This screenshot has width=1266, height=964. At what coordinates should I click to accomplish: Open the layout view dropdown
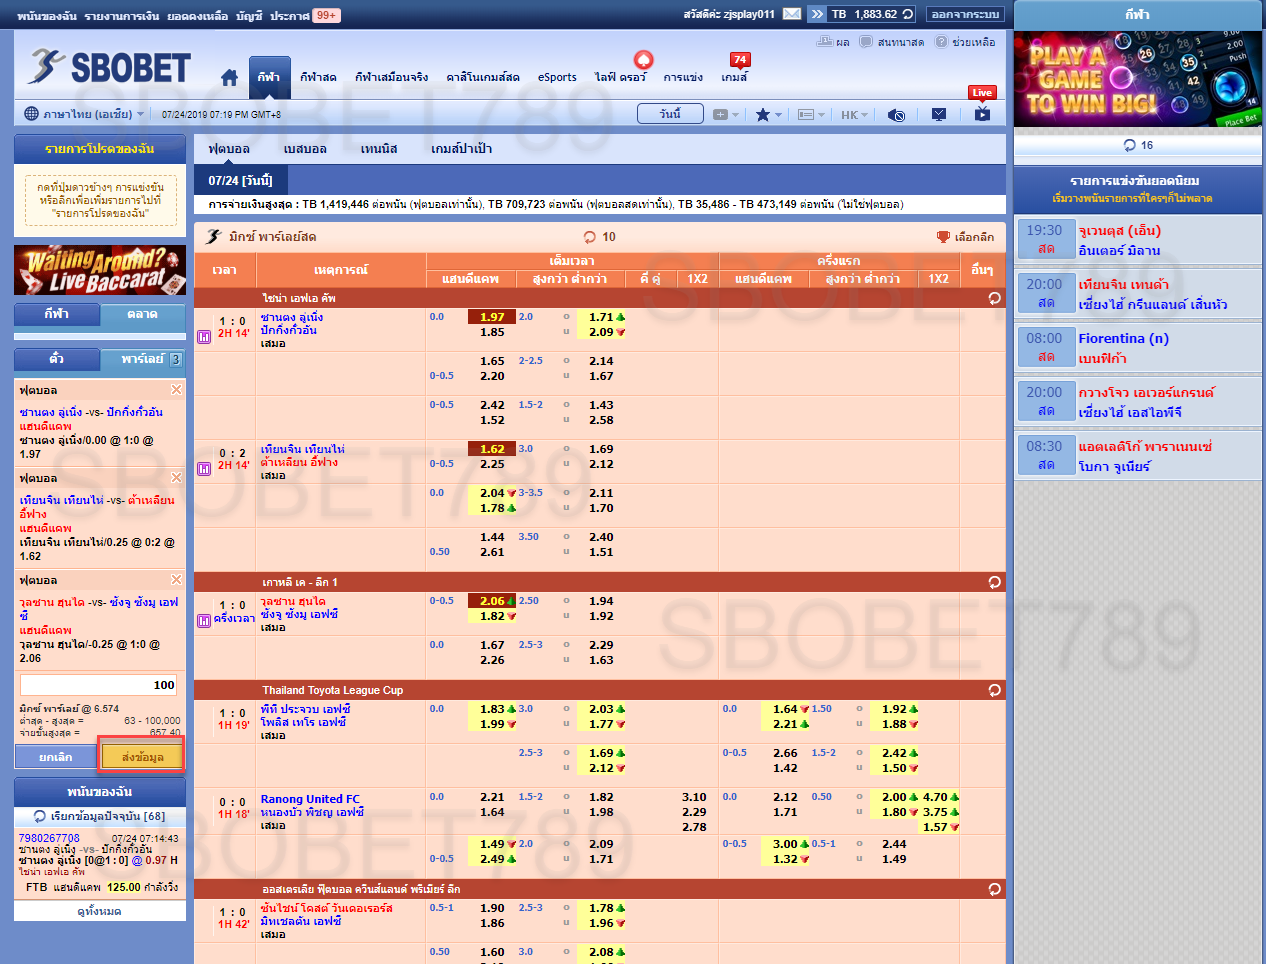811,115
